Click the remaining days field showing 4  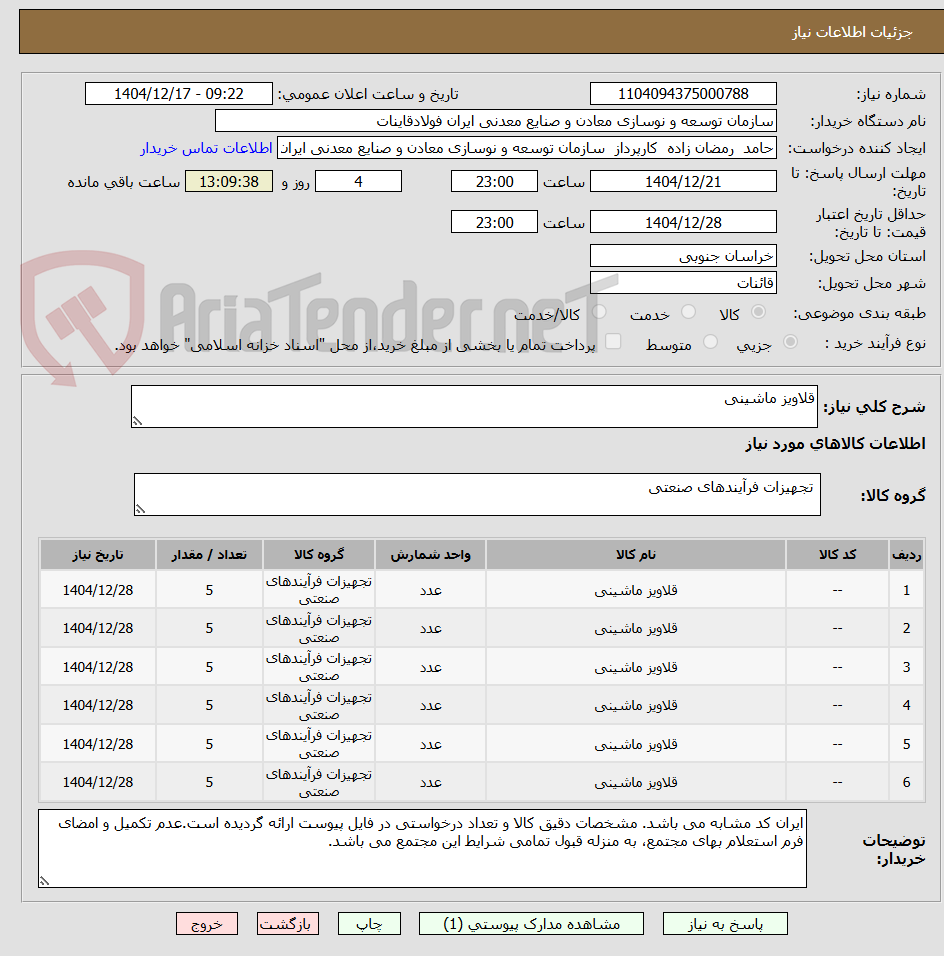359,182
